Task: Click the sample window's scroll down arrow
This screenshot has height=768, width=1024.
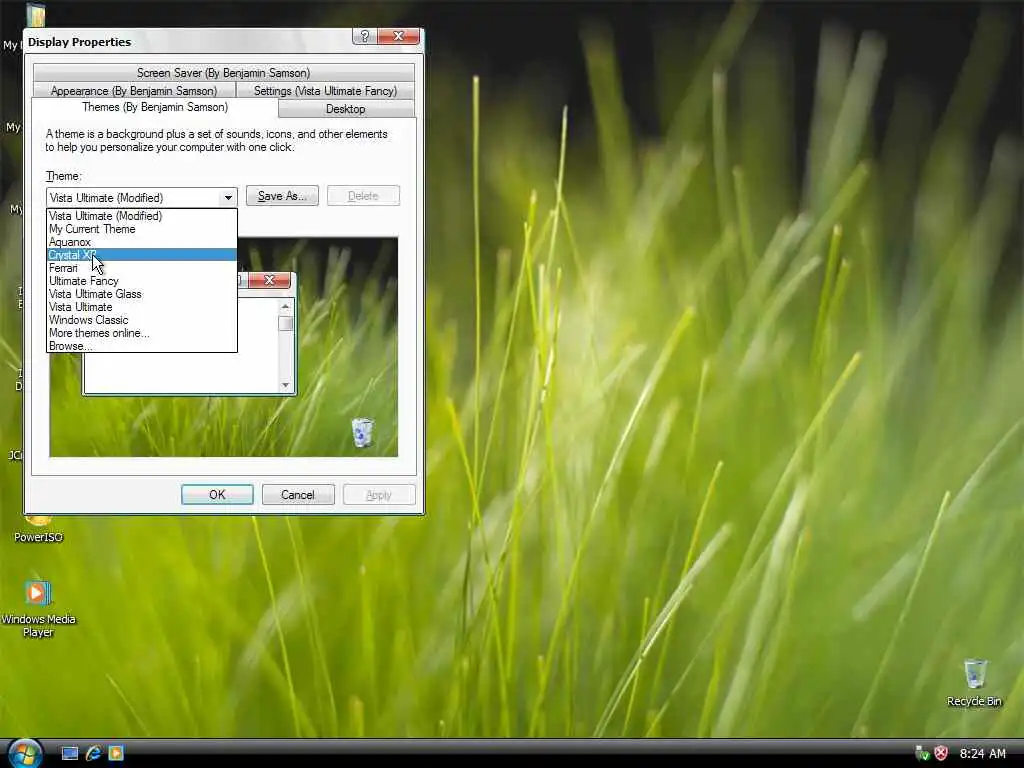Action: (285, 385)
